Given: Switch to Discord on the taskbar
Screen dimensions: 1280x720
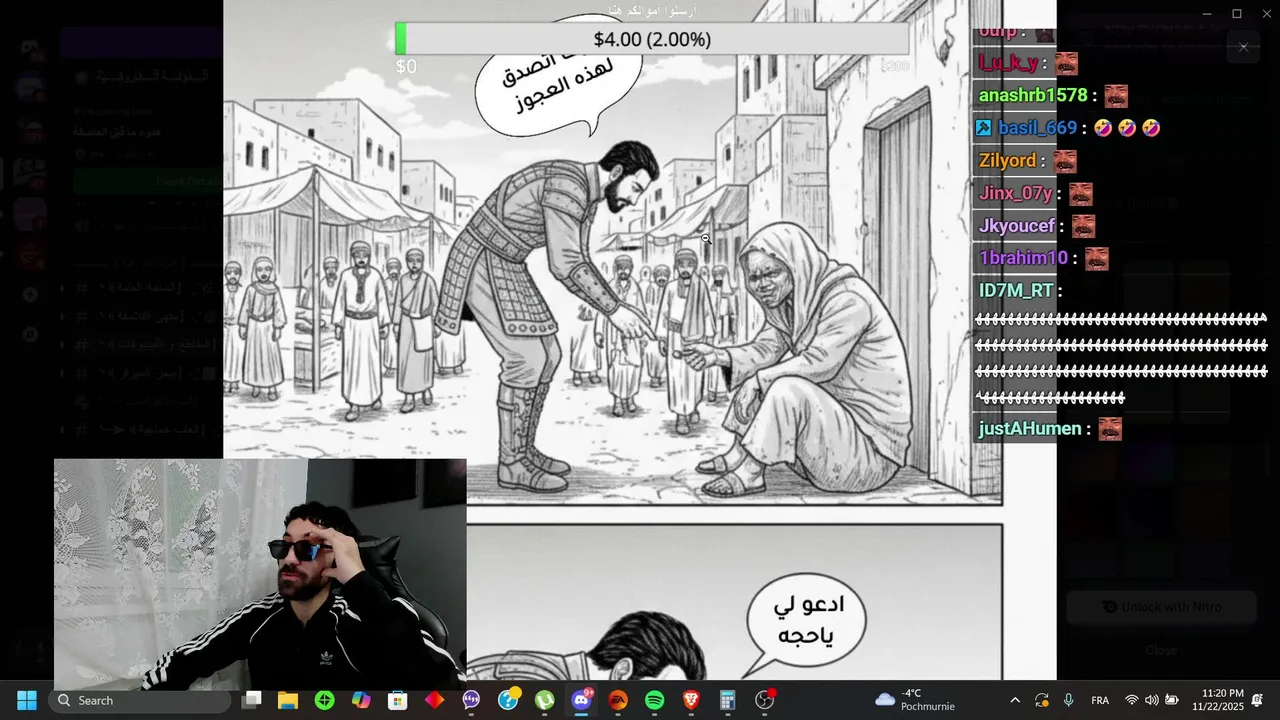Looking at the screenshot, I should pos(581,699).
